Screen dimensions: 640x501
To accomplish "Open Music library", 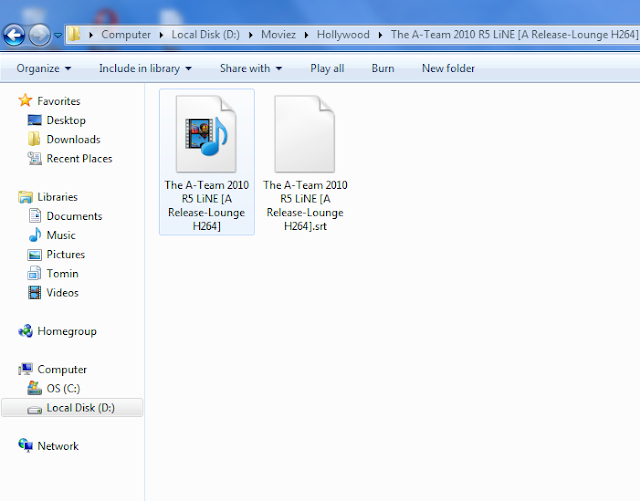I will 61,235.
